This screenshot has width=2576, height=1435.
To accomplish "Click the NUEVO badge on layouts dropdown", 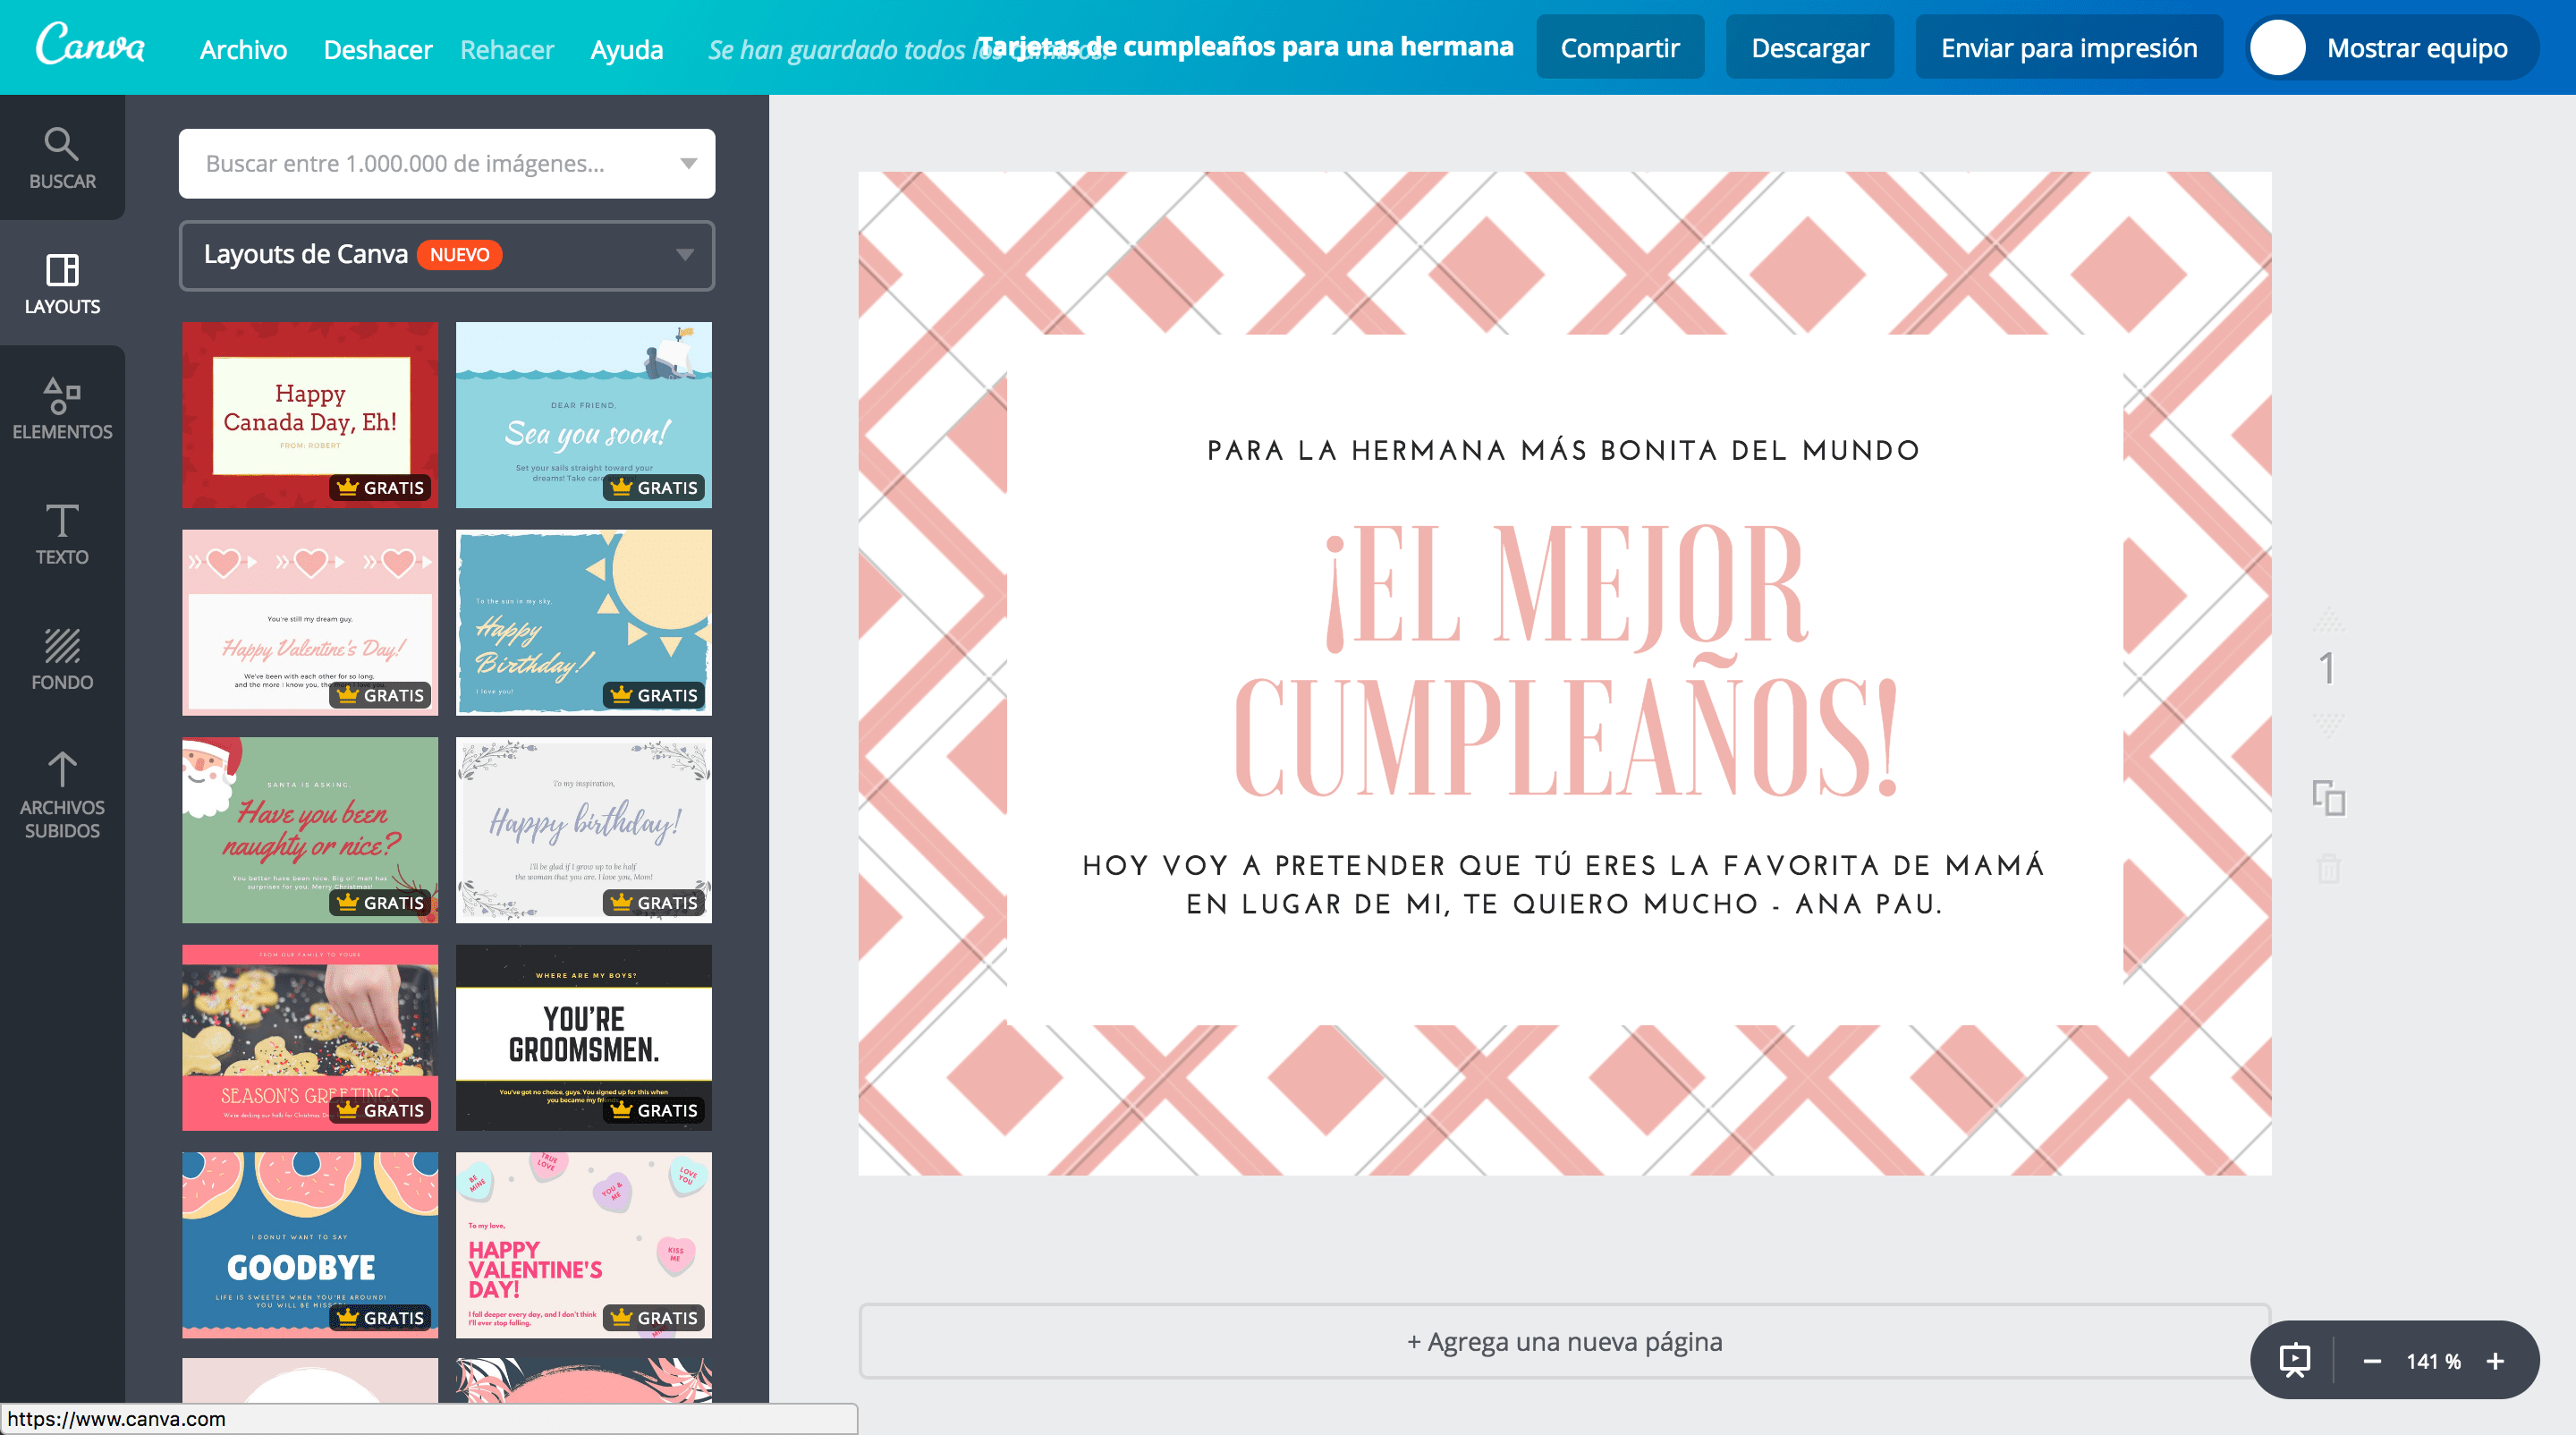I will click(x=459, y=254).
